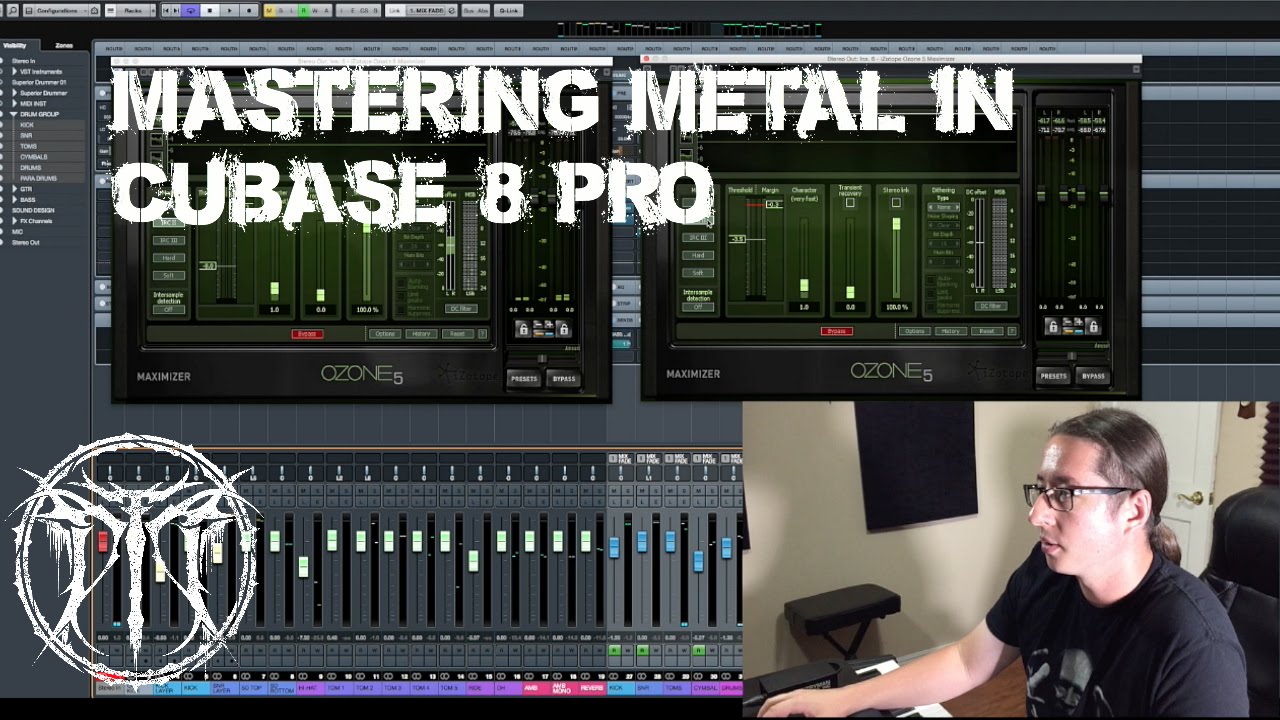
Task: Select Stereo Out in visibility list
Action: coord(26,243)
